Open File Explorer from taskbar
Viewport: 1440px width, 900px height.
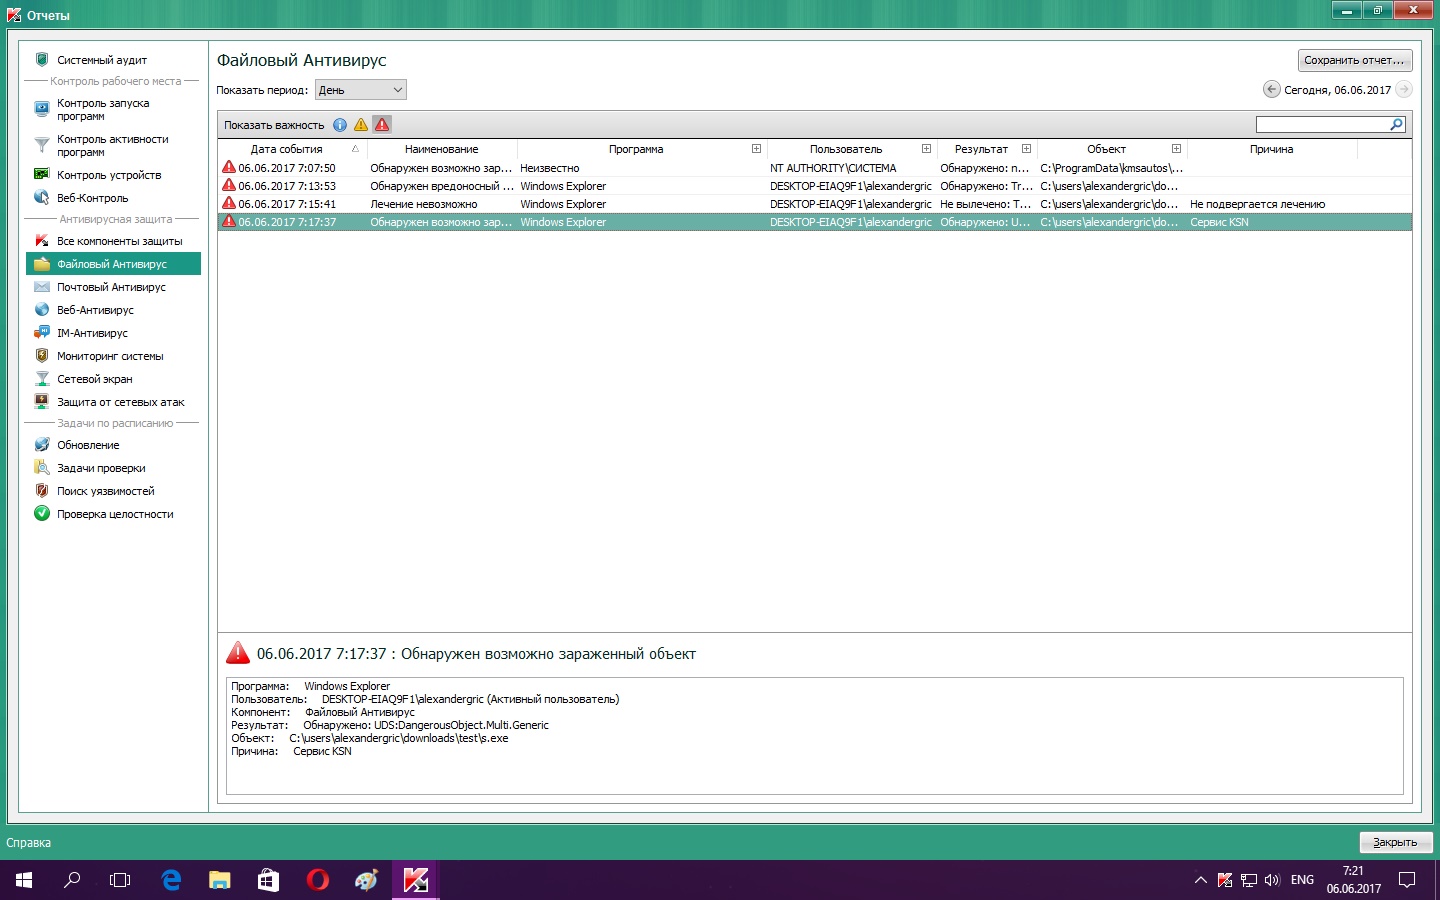point(220,880)
